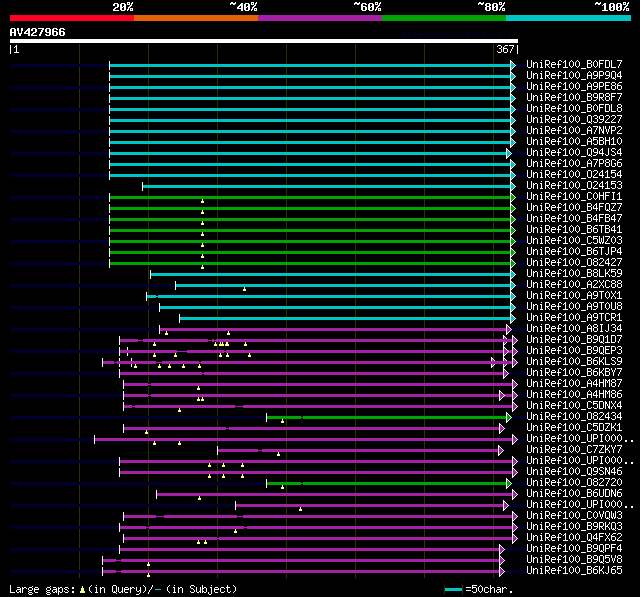The width and height of the screenshot is (640, 597).
Task: Click the white query sequence bar
Action: (x=264, y=41)
